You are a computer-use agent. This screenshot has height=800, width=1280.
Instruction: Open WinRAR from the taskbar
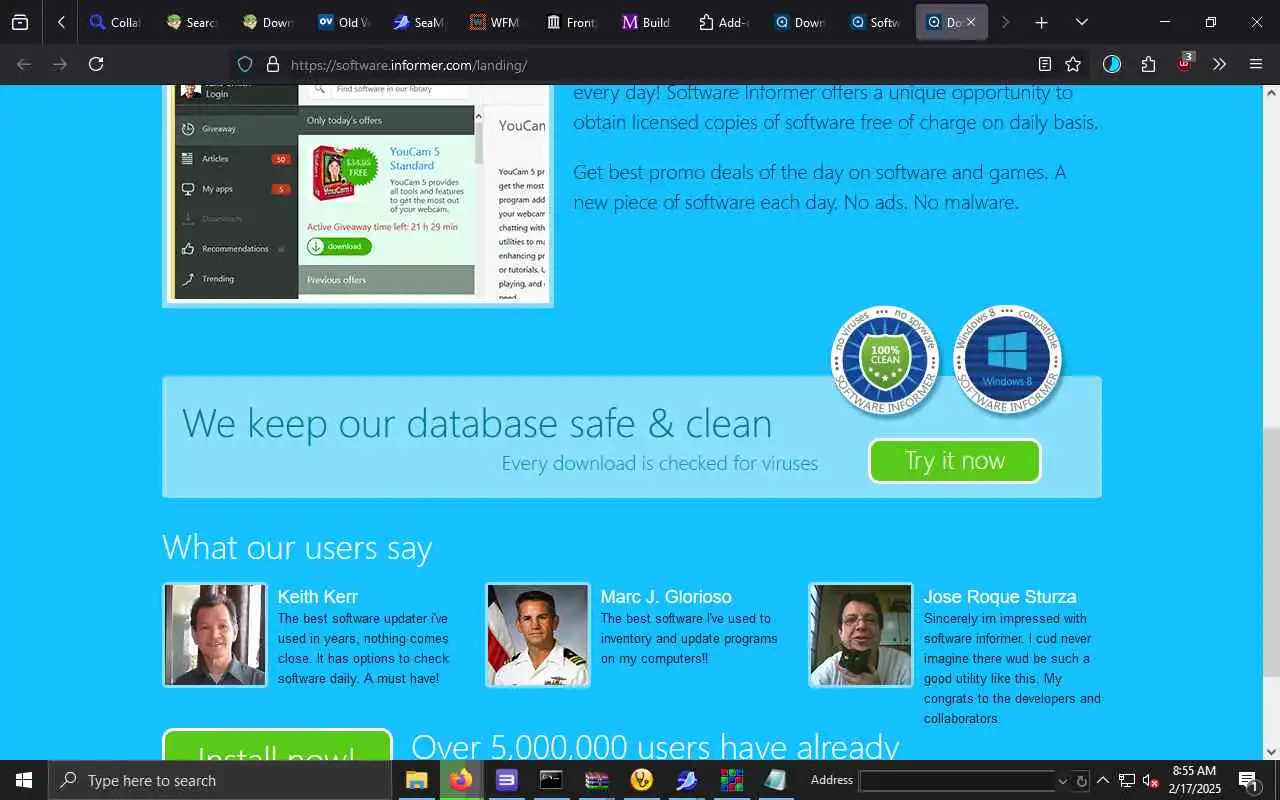[597, 780]
